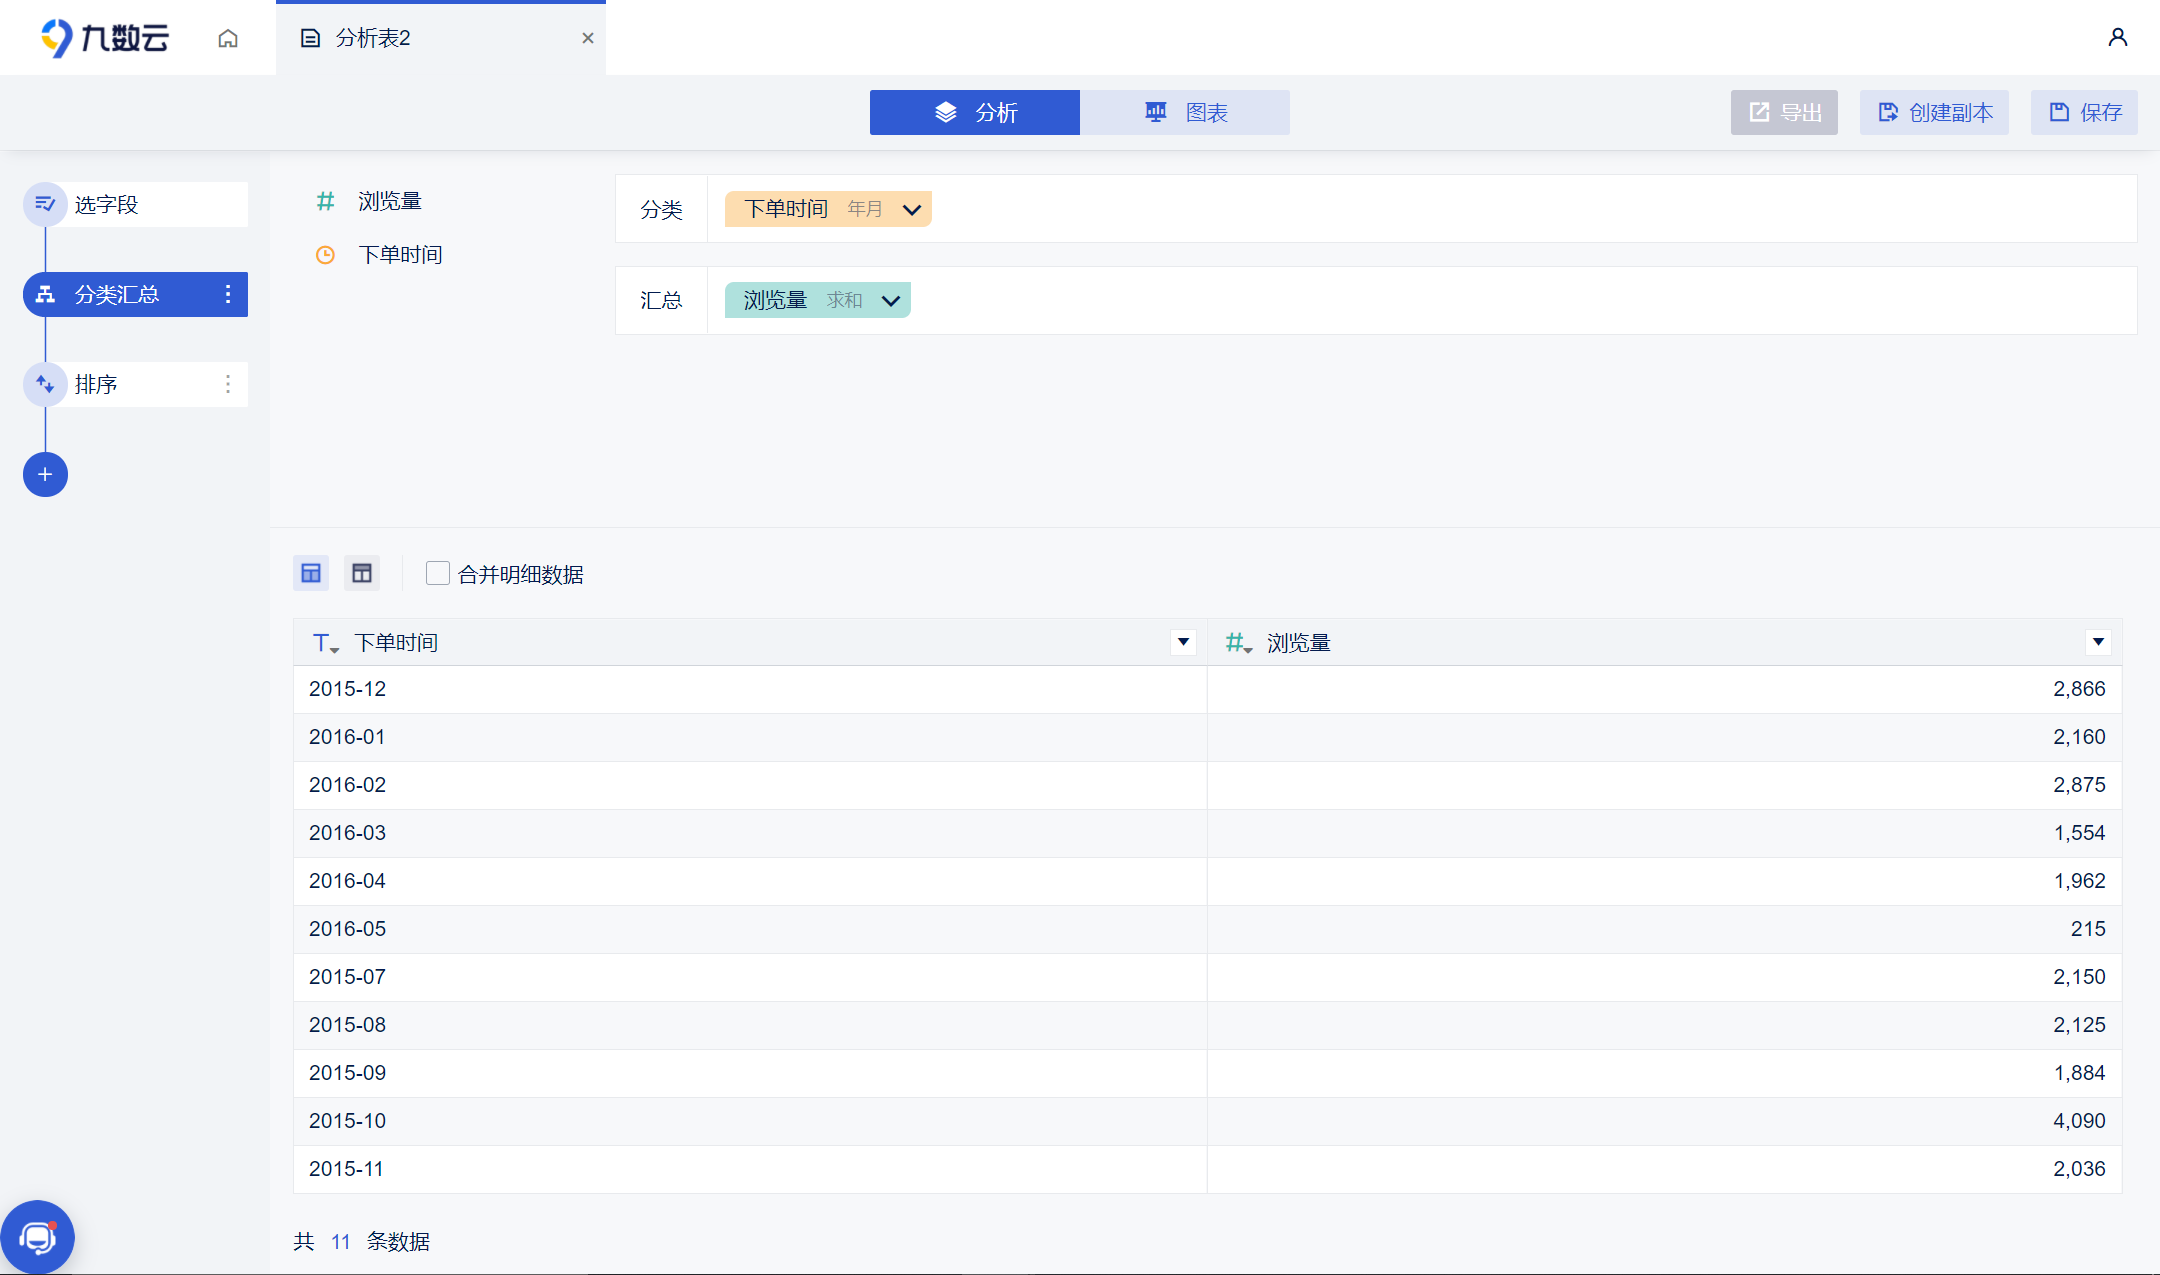This screenshot has width=2160, height=1275.
Task: Expand 下单时间 年月 category dropdown
Action: pyautogui.click(x=911, y=209)
